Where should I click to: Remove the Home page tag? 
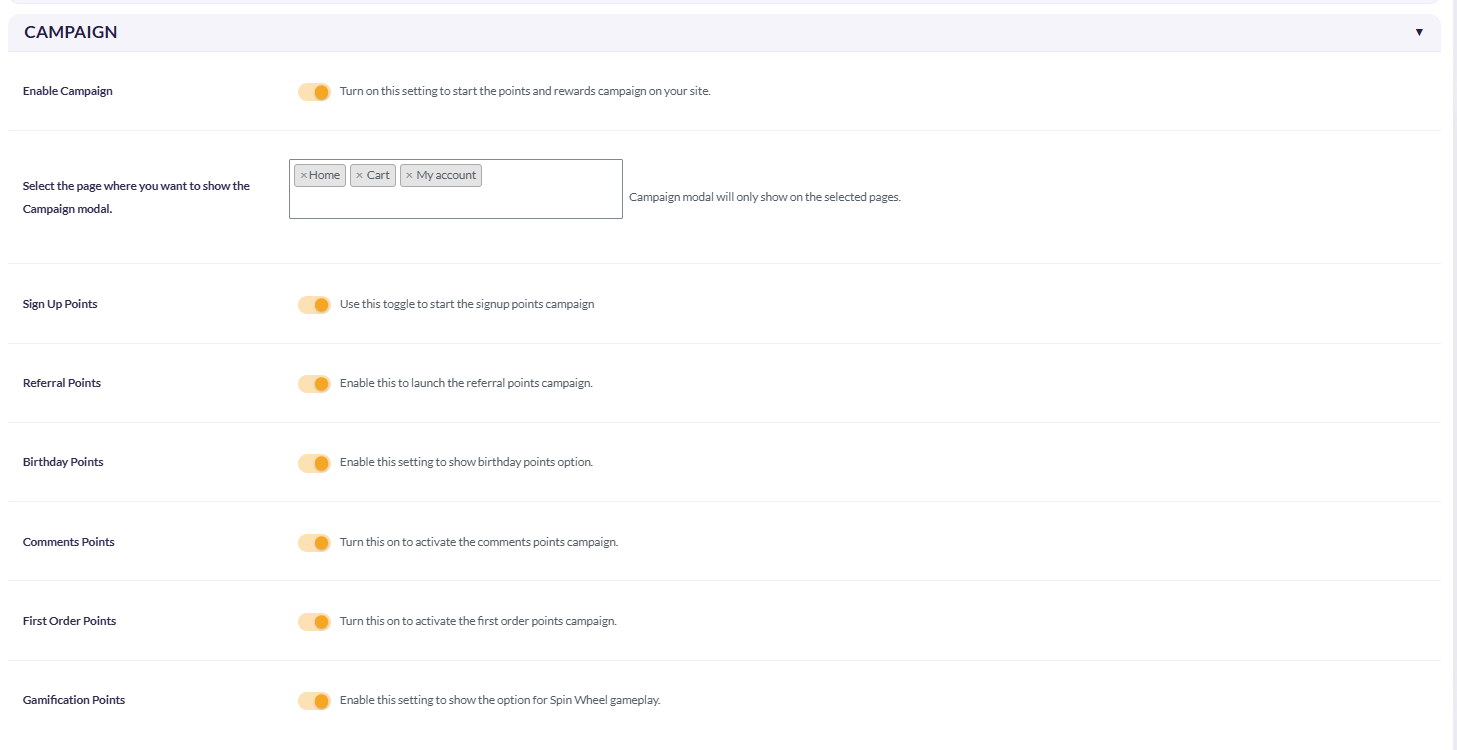pos(304,176)
